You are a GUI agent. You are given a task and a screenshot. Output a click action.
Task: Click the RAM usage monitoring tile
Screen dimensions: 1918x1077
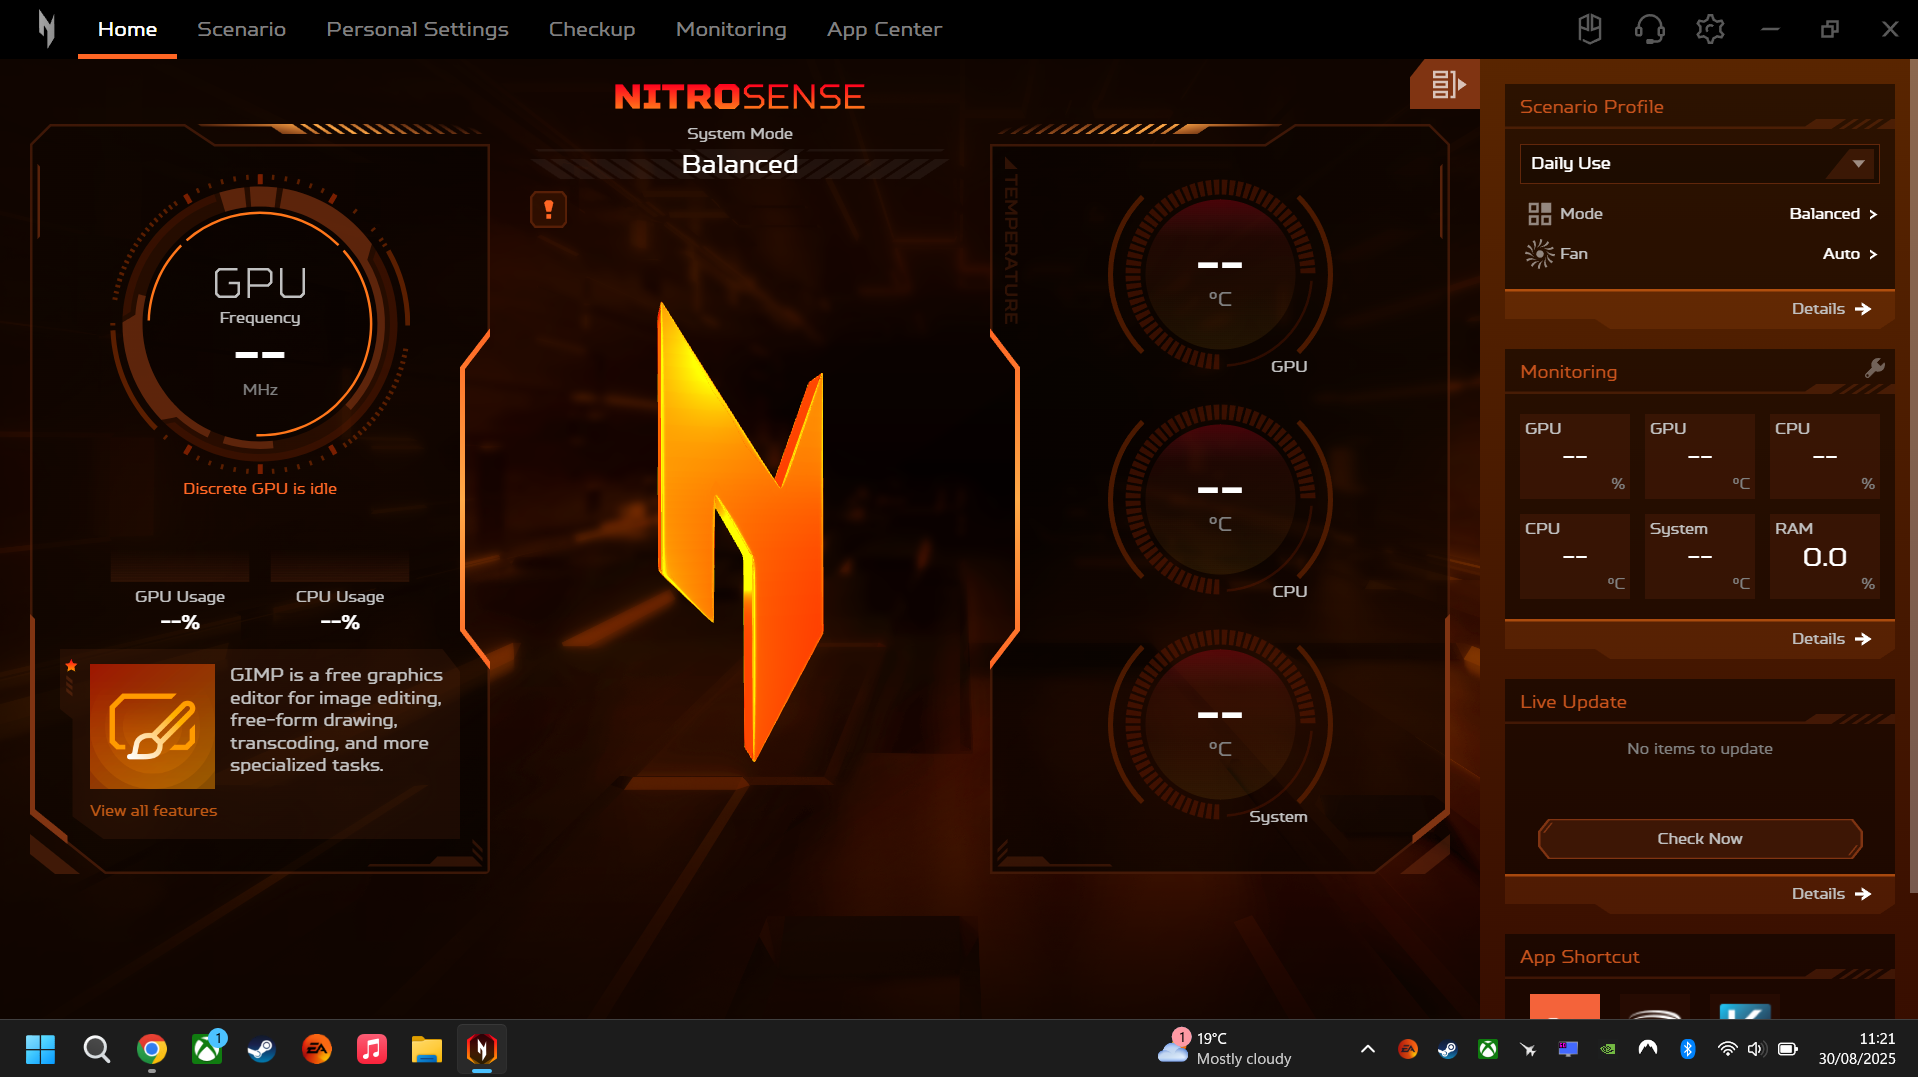(x=1824, y=556)
